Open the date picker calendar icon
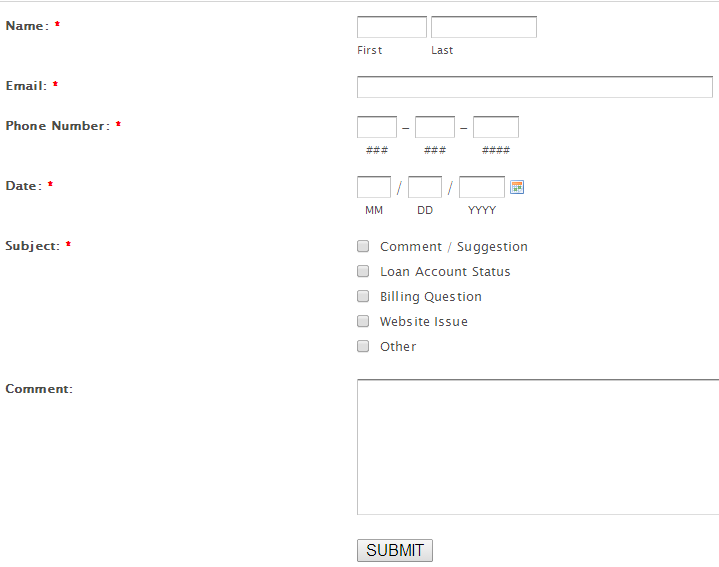The image size is (719, 567). 517,187
